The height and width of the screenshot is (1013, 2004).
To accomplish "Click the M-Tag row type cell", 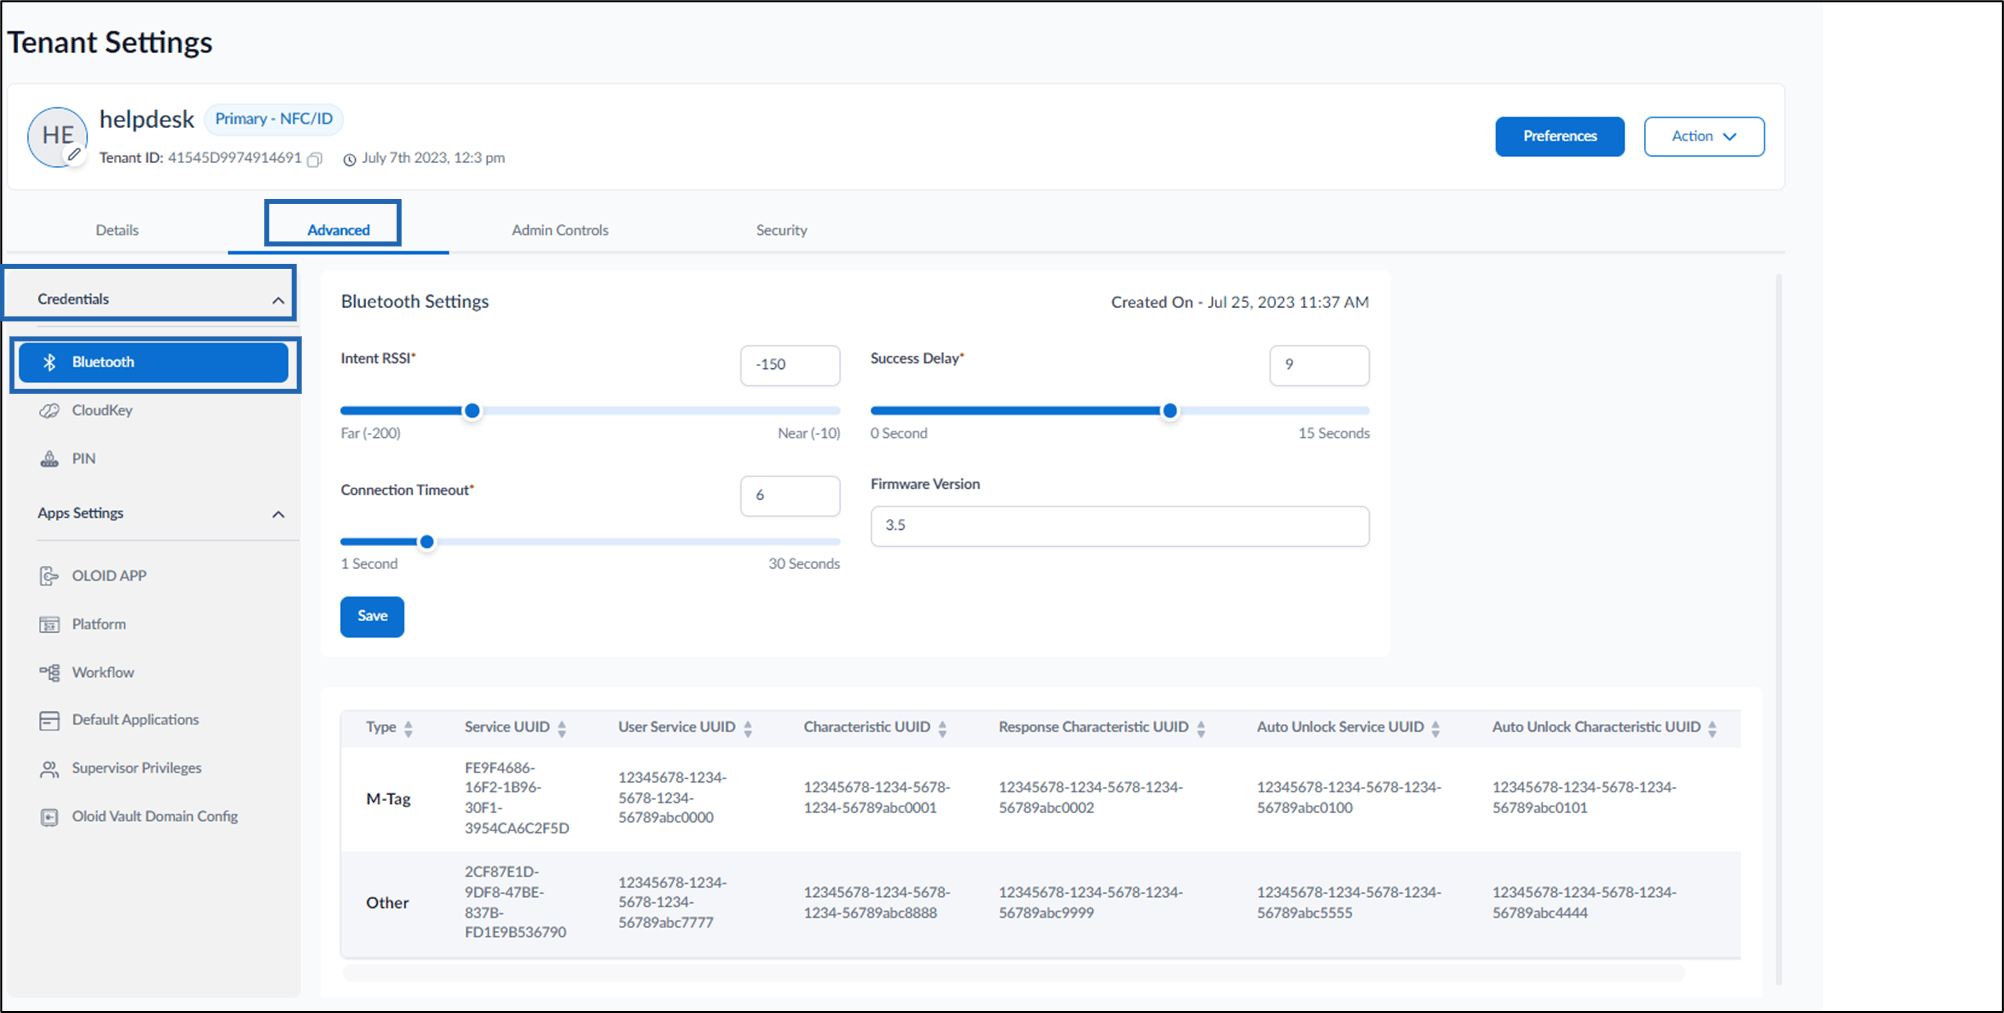I will (x=389, y=799).
